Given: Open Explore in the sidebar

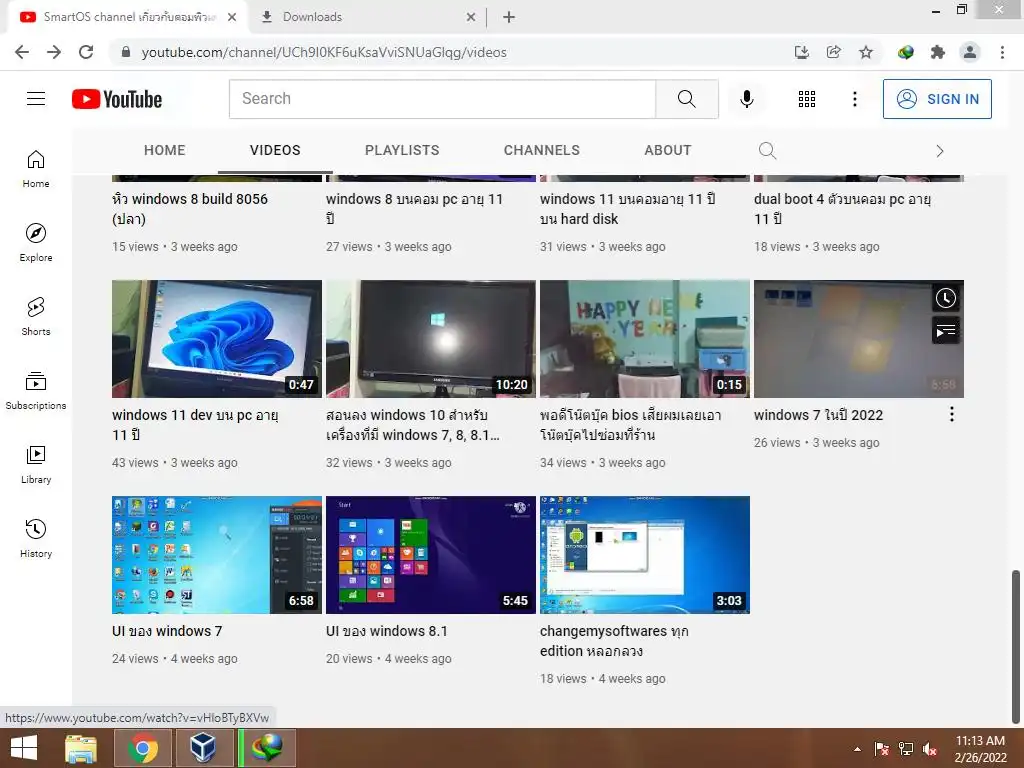Looking at the screenshot, I should pyautogui.click(x=36, y=242).
